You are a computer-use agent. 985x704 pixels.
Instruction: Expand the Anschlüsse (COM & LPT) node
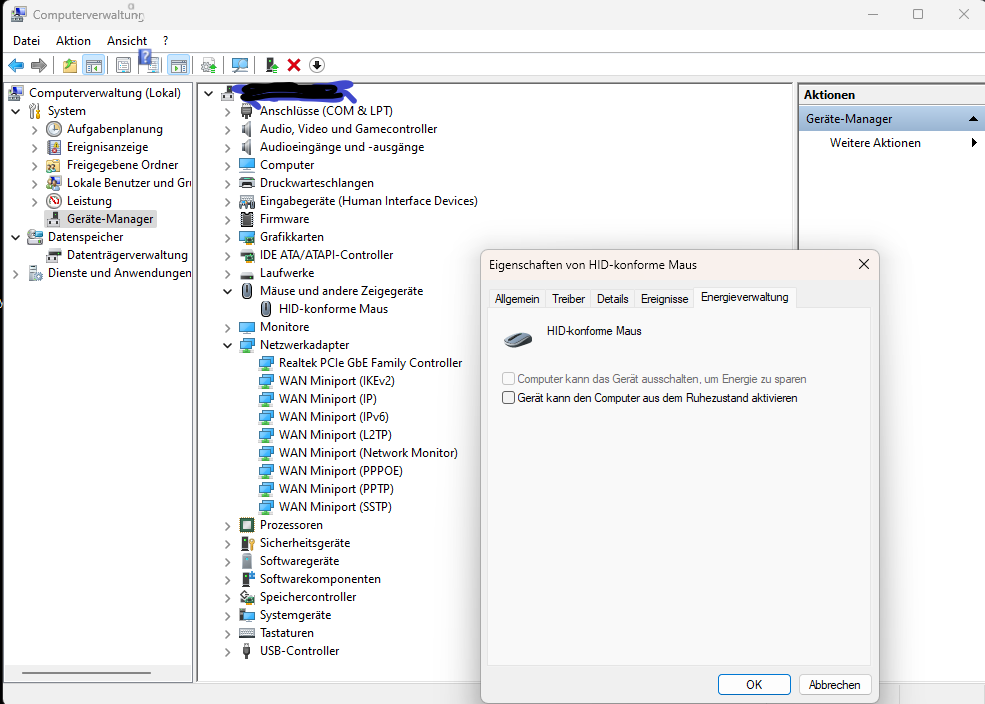click(227, 112)
